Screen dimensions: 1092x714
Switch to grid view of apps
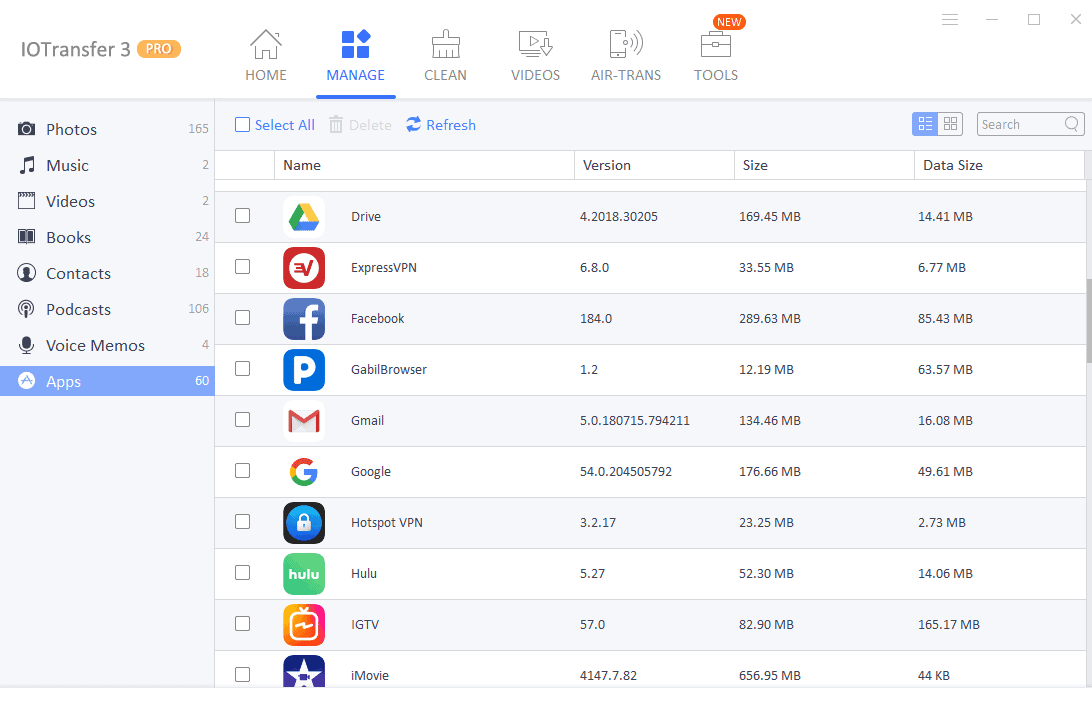point(949,123)
